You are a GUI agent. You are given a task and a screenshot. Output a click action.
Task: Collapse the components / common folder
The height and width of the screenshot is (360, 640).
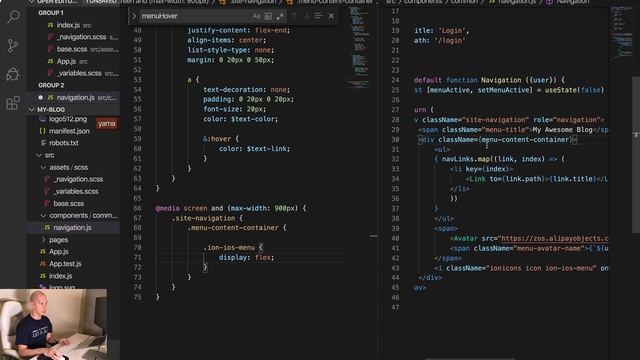pyautogui.click(x=74, y=216)
